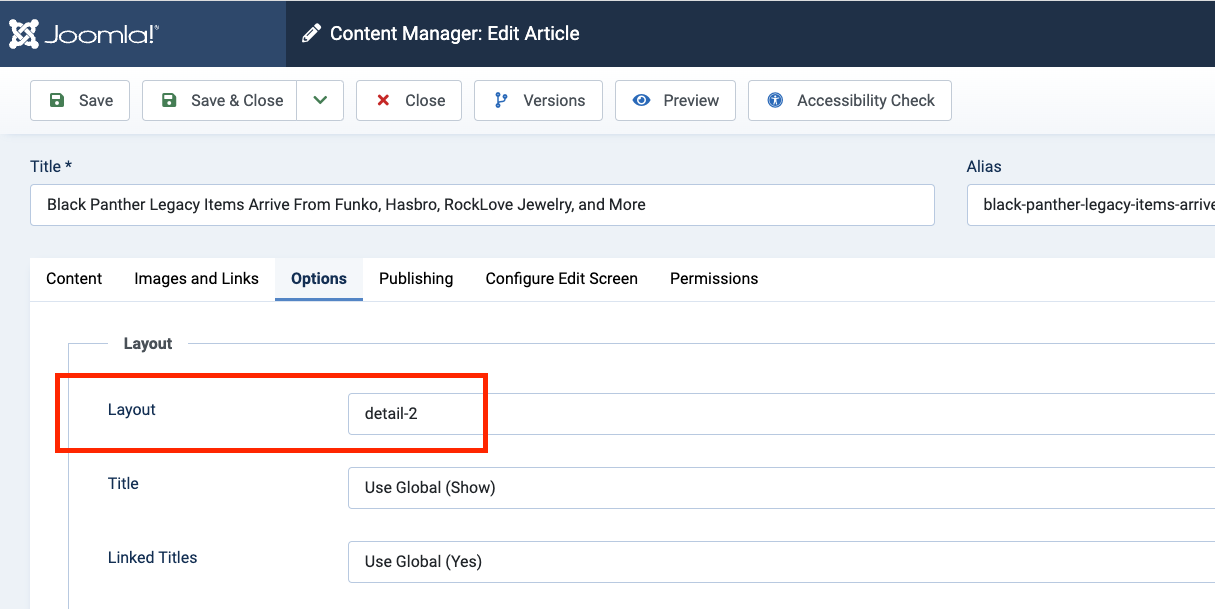The image size is (1215, 609).
Task: Open the Configure Edit Screen tab
Action: click(x=561, y=279)
